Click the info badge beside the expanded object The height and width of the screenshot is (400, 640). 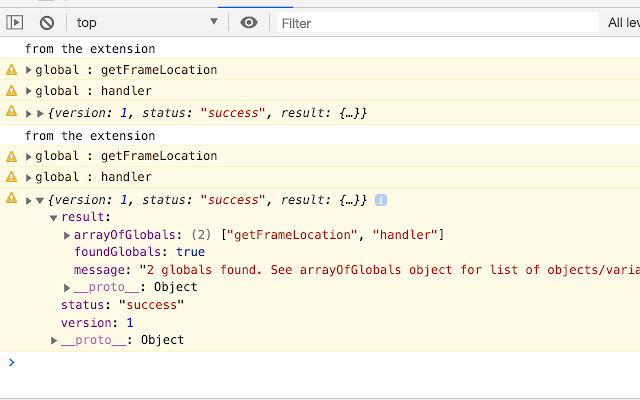(x=381, y=200)
